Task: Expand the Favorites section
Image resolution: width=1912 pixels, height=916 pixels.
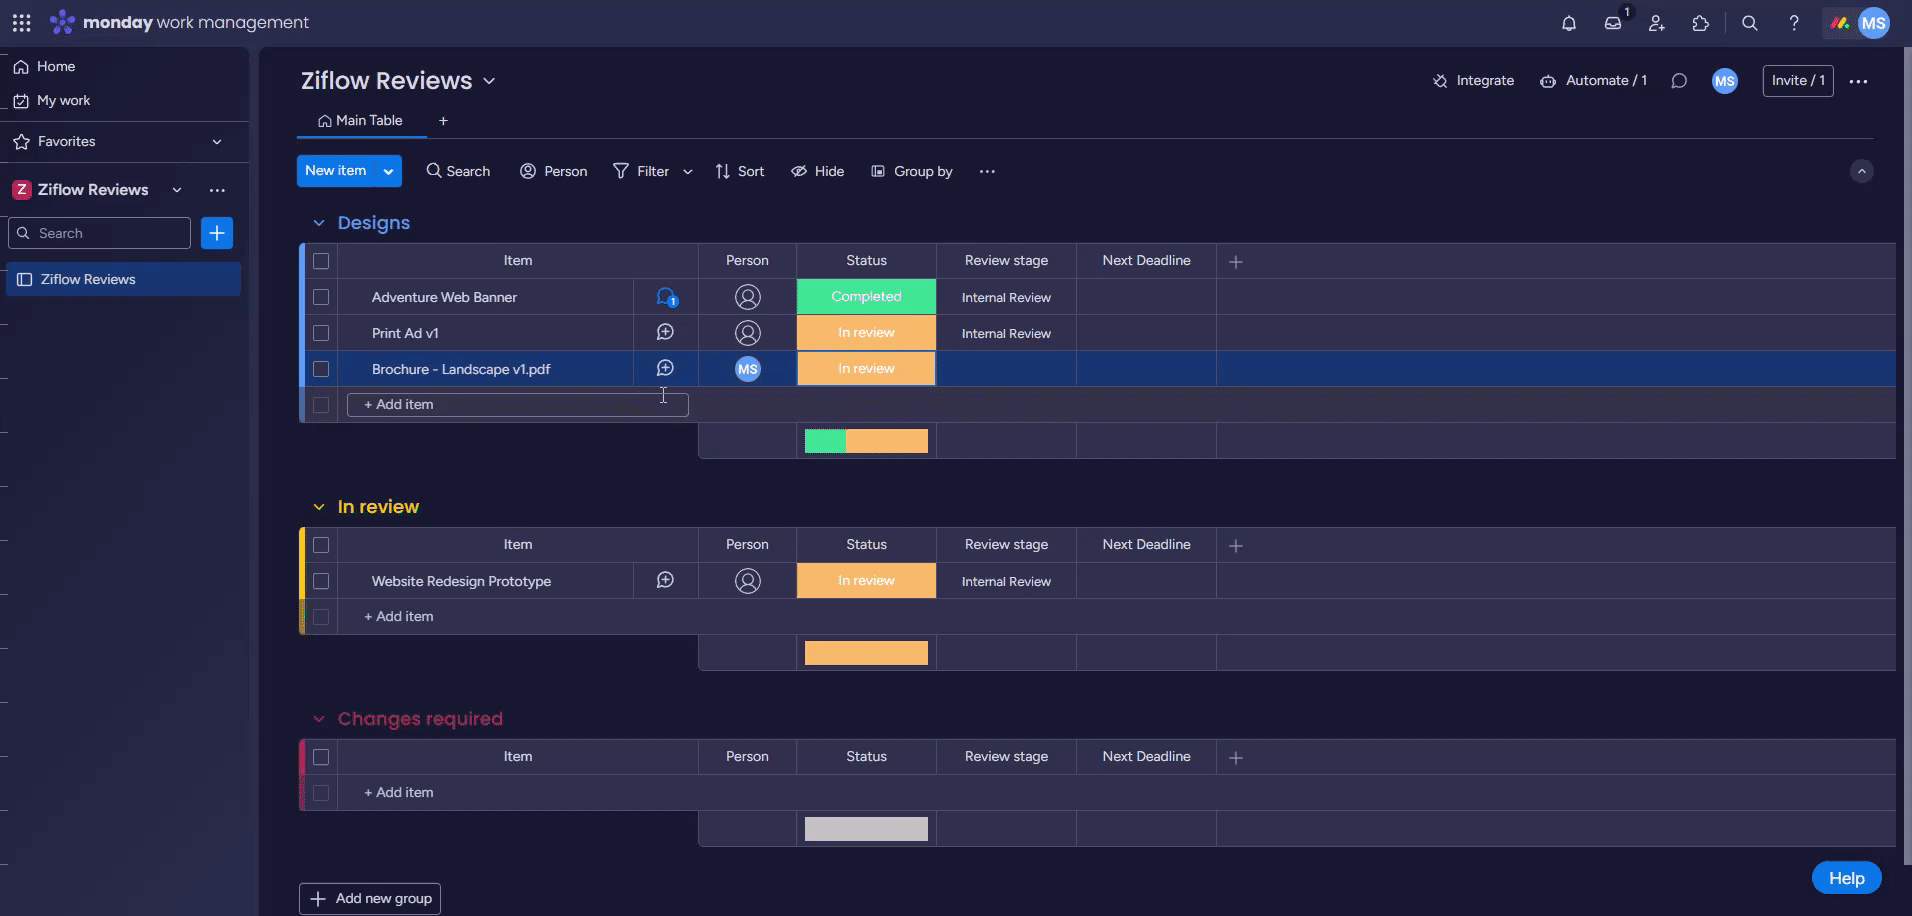Action: (217, 142)
